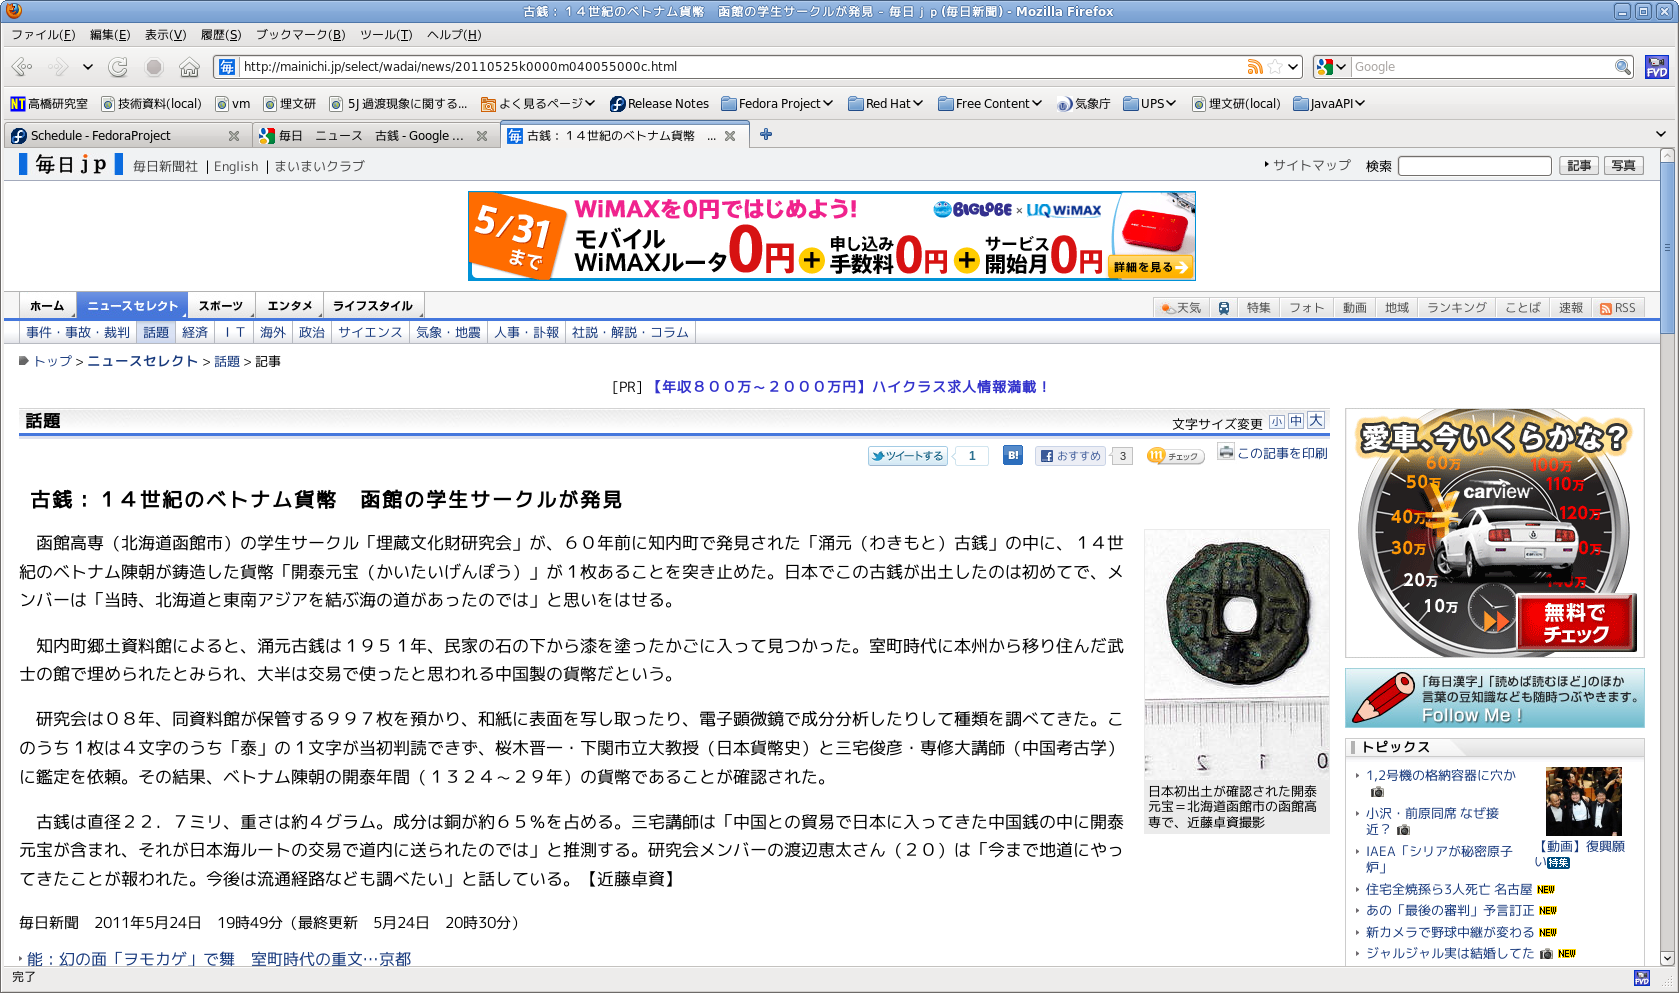Click the site 検索 text field
The image size is (1679, 993).
[1474, 166]
